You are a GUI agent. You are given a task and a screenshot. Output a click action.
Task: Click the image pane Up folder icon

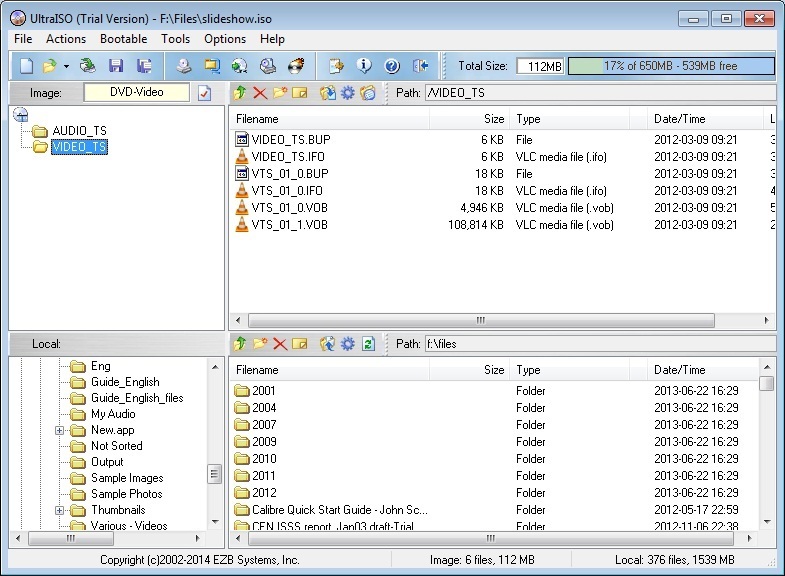point(240,93)
